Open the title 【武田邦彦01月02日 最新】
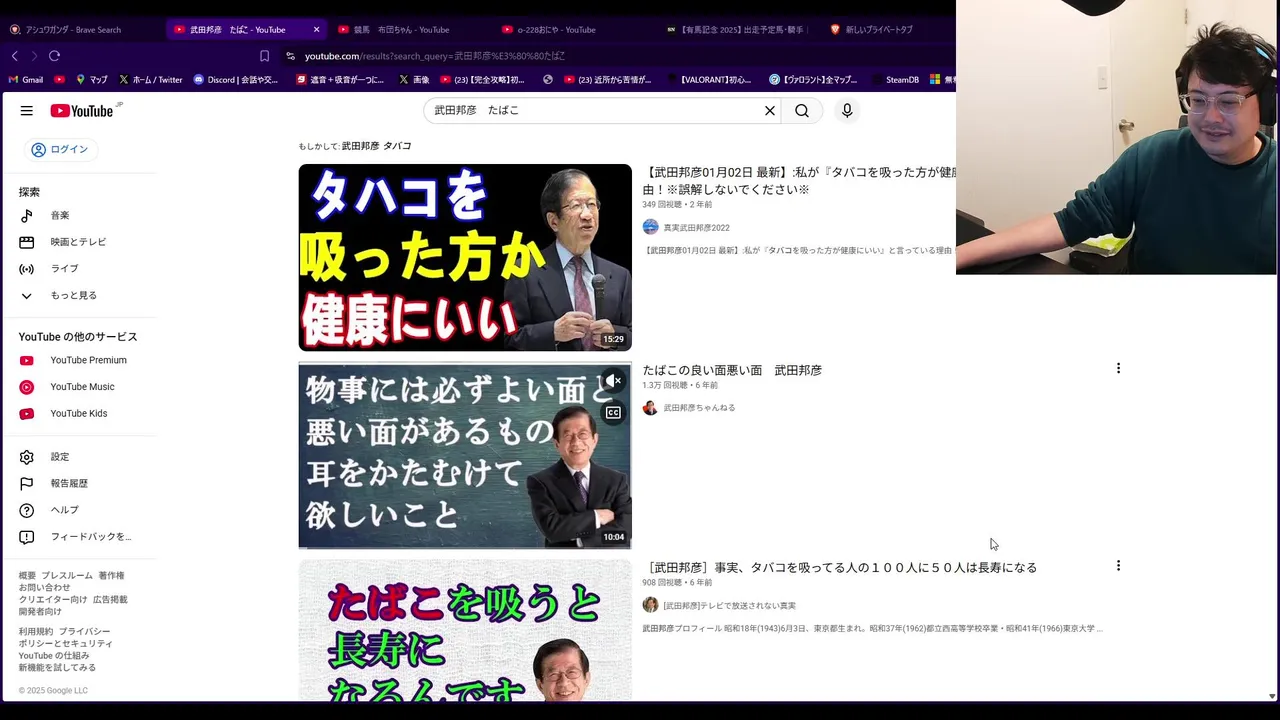The width and height of the screenshot is (1280, 720). click(799, 180)
